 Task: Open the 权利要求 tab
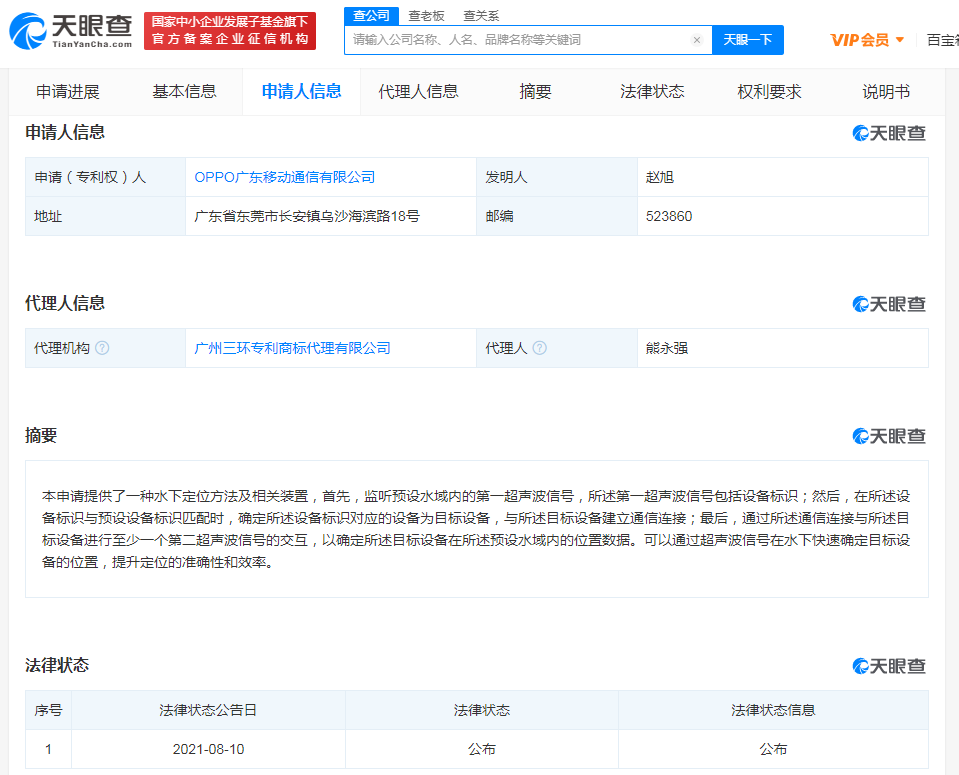pyautogui.click(x=767, y=90)
